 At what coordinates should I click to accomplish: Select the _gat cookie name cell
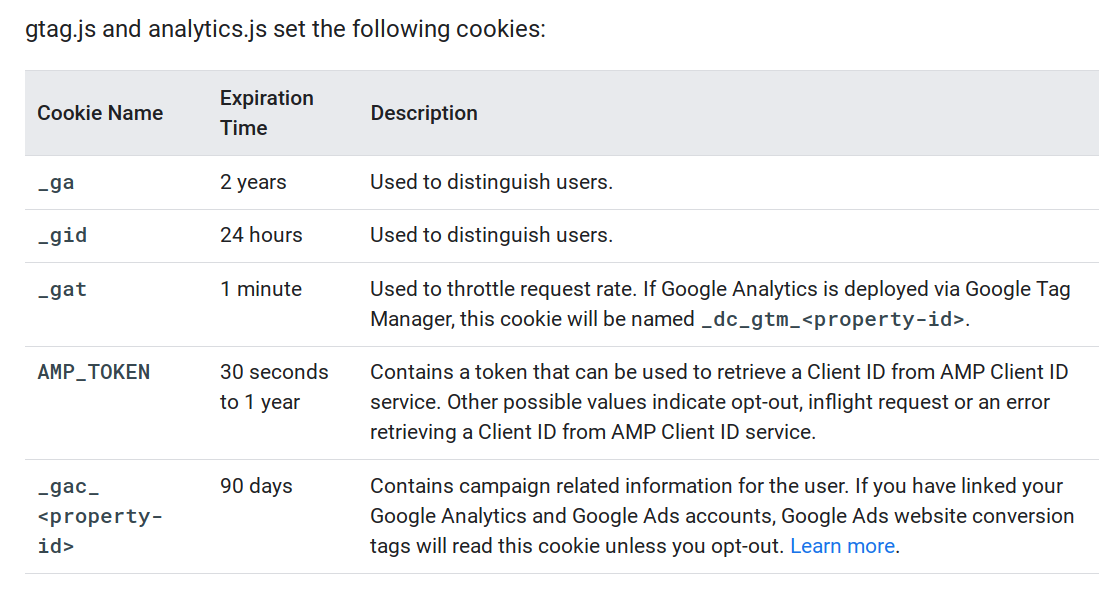click(x=62, y=290)
